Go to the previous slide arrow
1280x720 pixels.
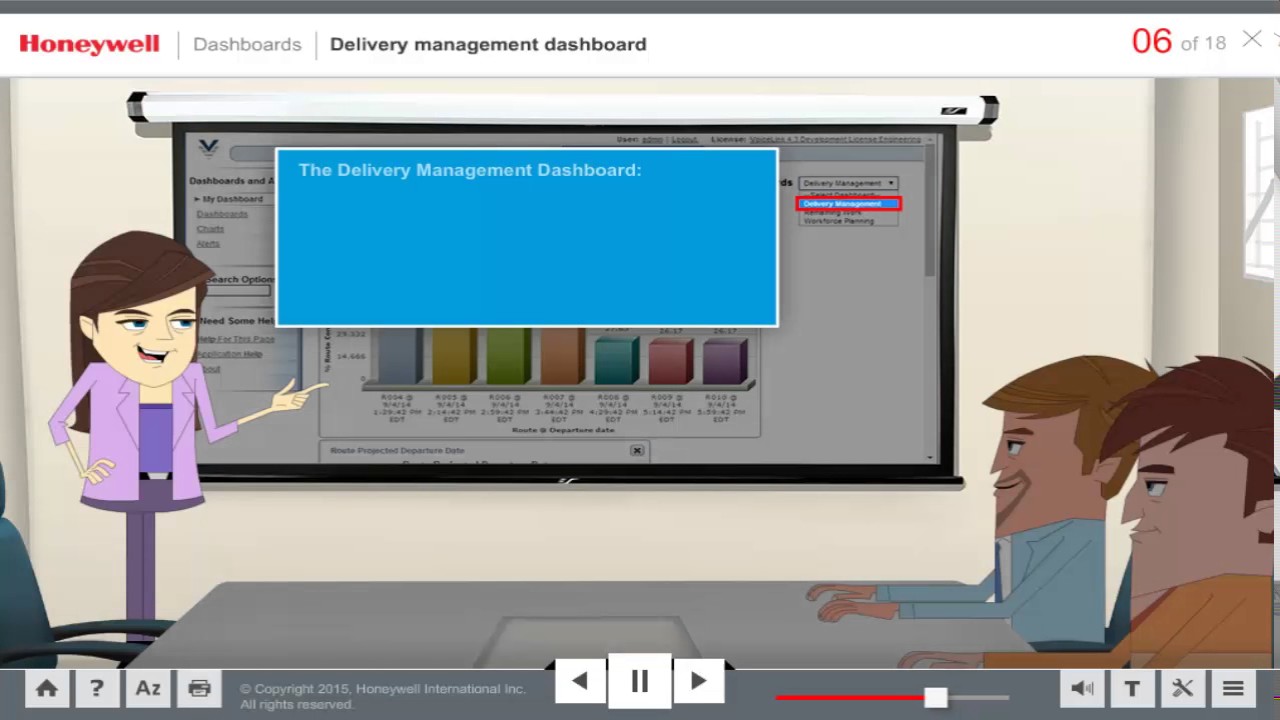580,682
